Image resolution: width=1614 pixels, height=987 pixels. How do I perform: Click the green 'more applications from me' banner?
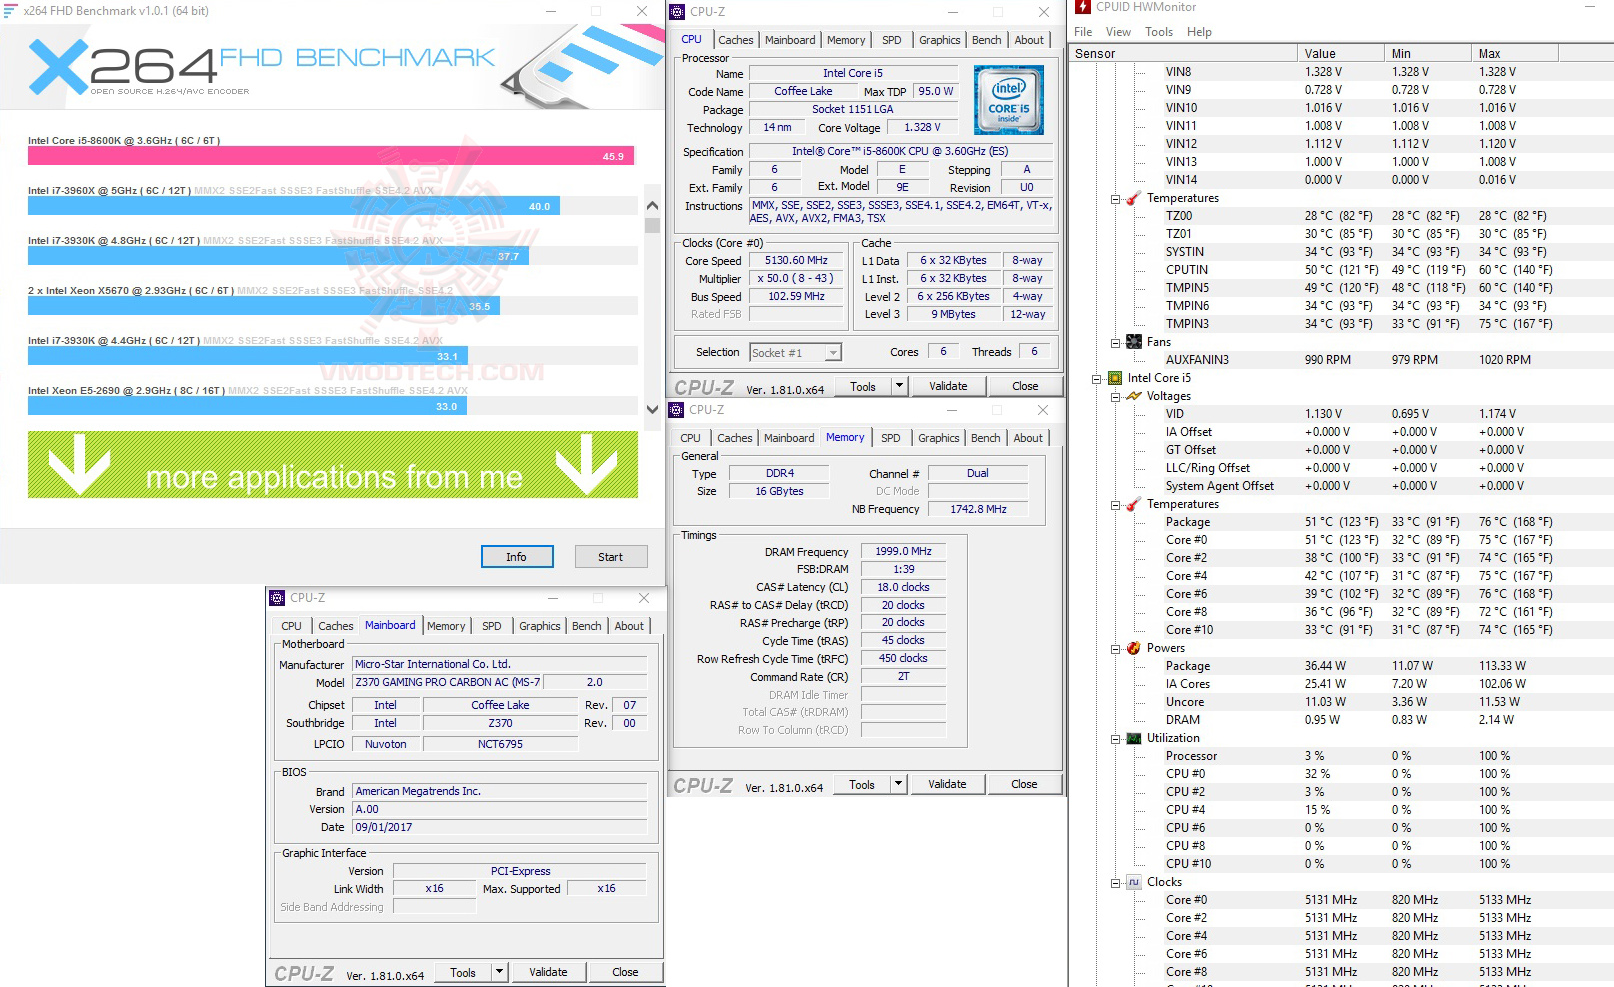tap(333, 465)
